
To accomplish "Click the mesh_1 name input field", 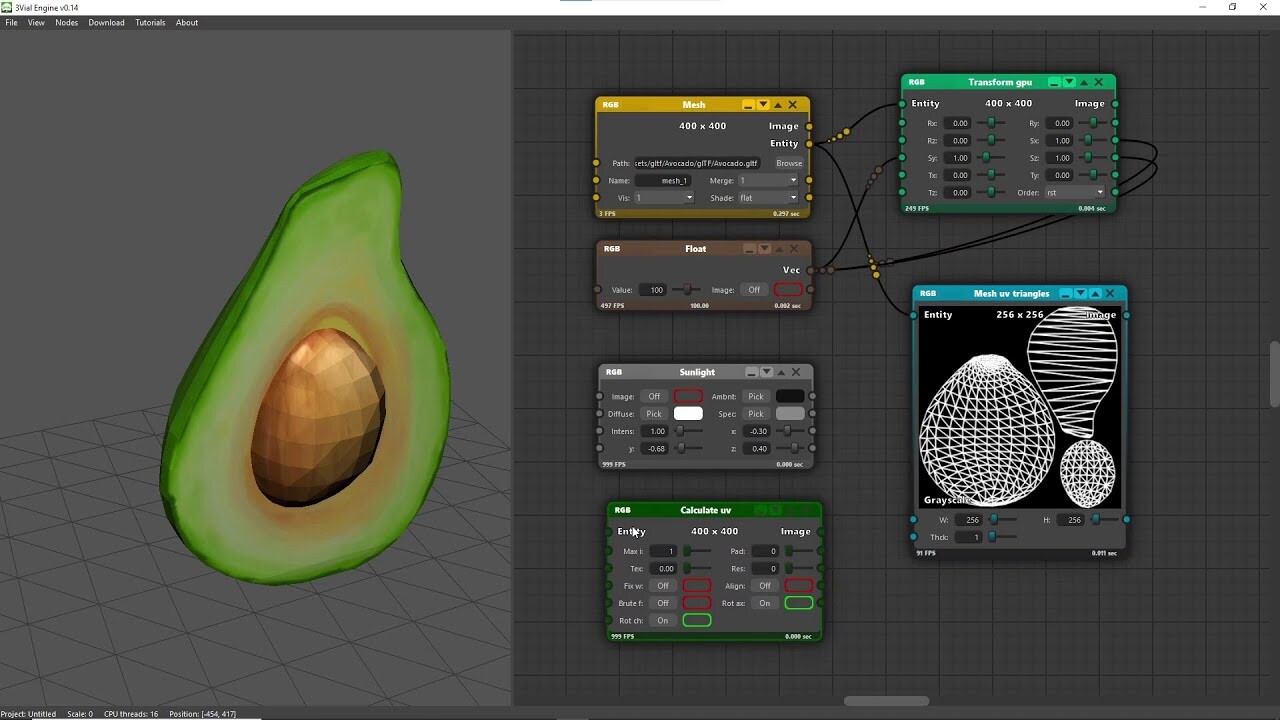I will 664,180.
